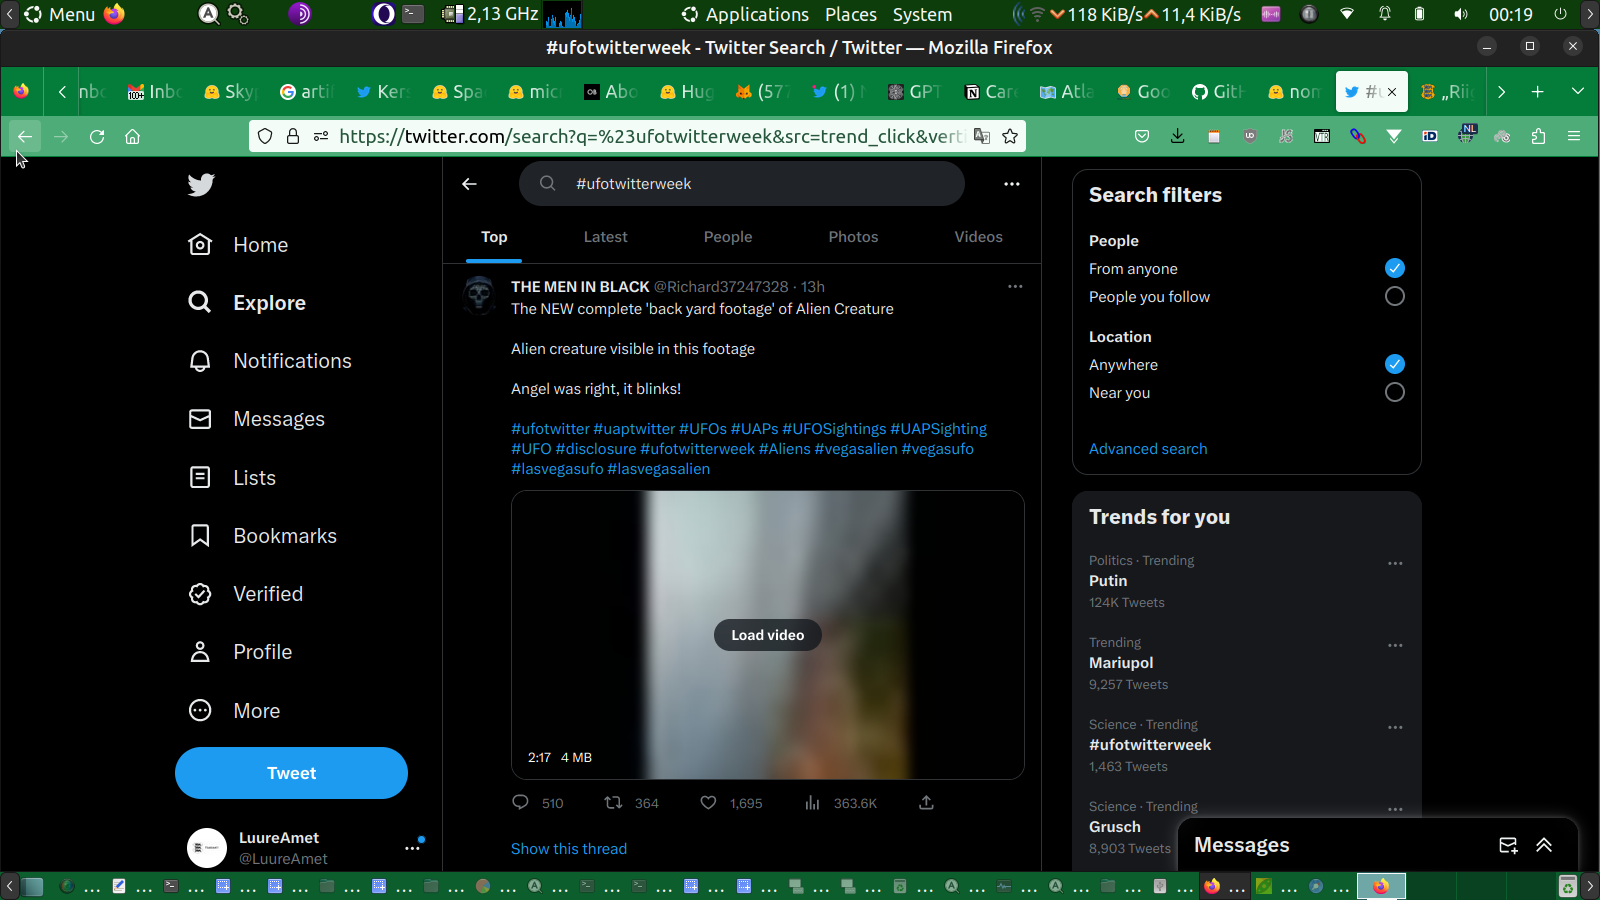Viewport: 1600px width, 900px height.
Task: Click the #UFOSightings hashtag
Action: pyautogui.click(x=834, y=429)
